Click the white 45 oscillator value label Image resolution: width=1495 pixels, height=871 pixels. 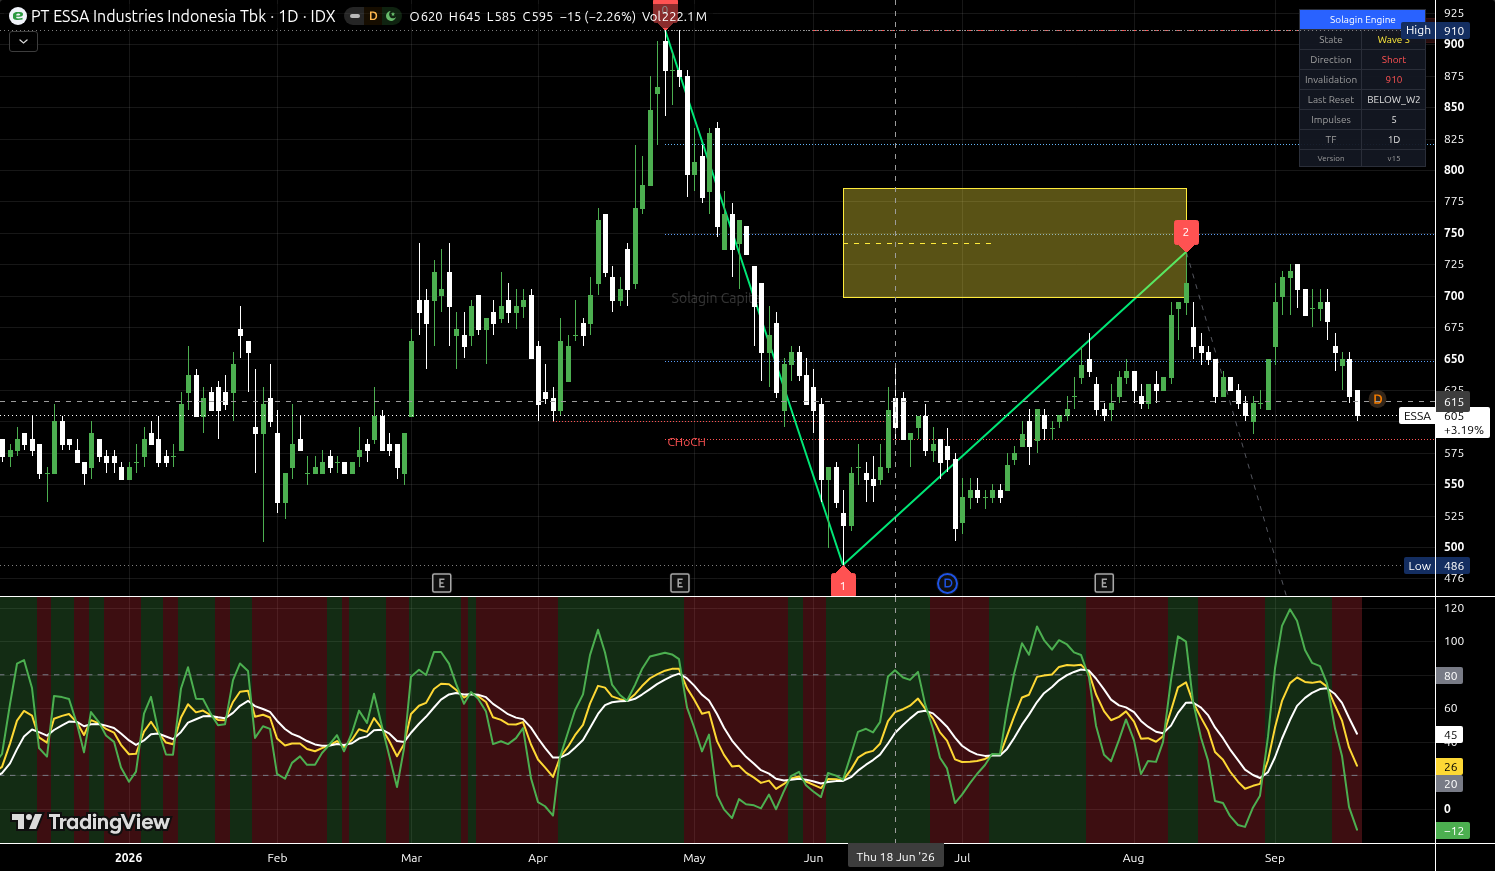coord(1450,735)
